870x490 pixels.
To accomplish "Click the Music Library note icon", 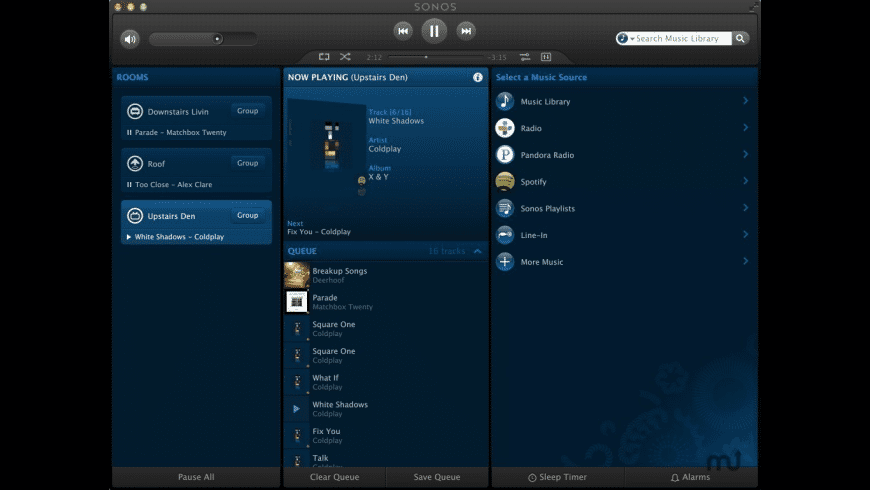I will [505, 101].
